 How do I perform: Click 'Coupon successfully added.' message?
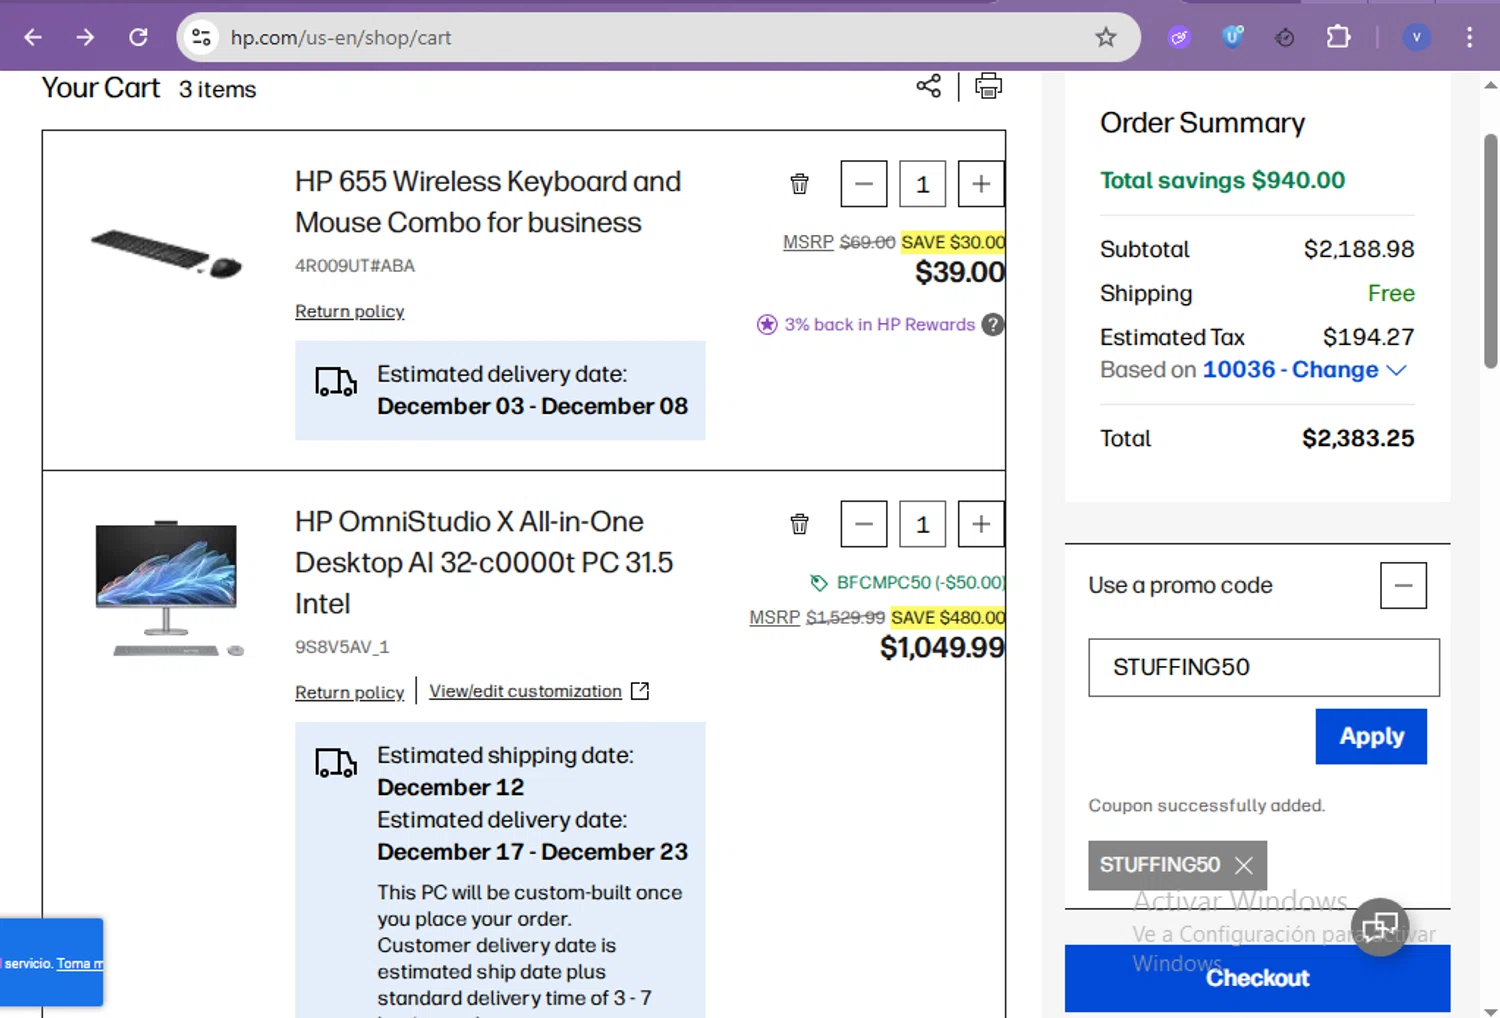[1206, 806]
